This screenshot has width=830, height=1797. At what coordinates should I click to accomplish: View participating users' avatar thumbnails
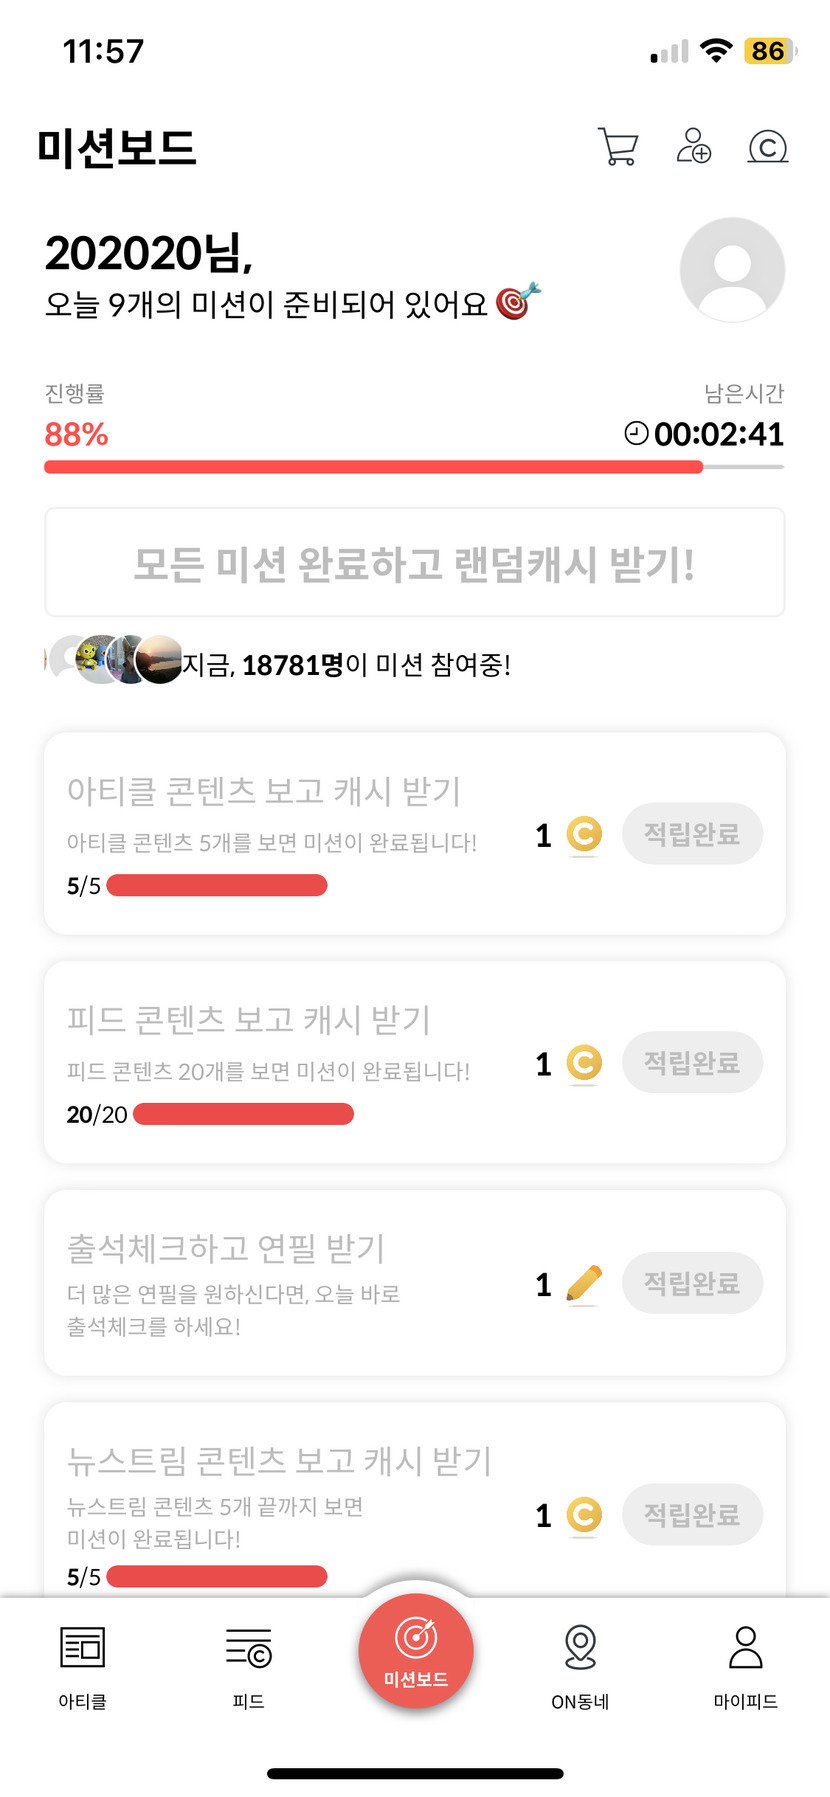[115, 659]
